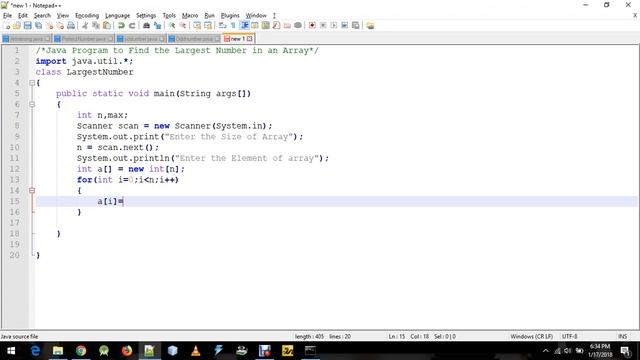Toggle the indent guide toolbar button
The image size is (640, 360).
click(x=244, y=26)
